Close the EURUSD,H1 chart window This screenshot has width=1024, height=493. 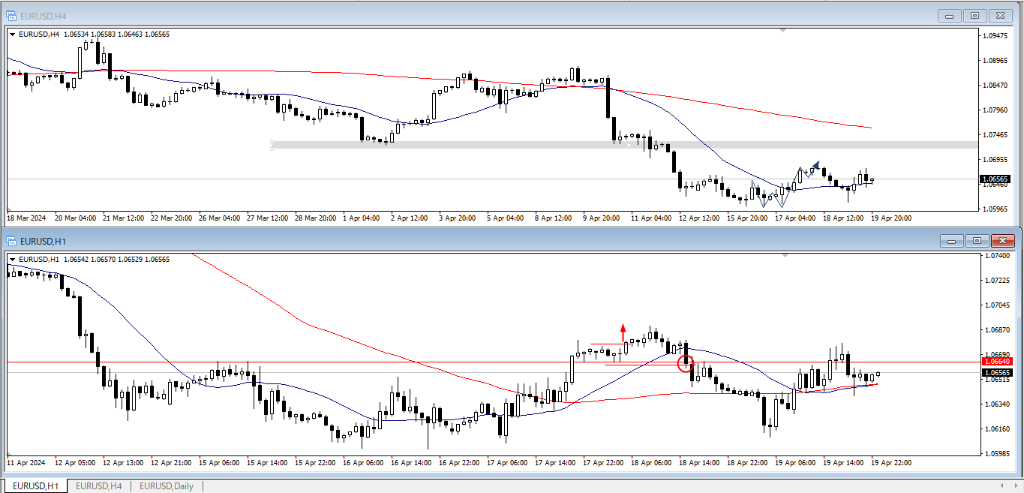pos(1003,241)
